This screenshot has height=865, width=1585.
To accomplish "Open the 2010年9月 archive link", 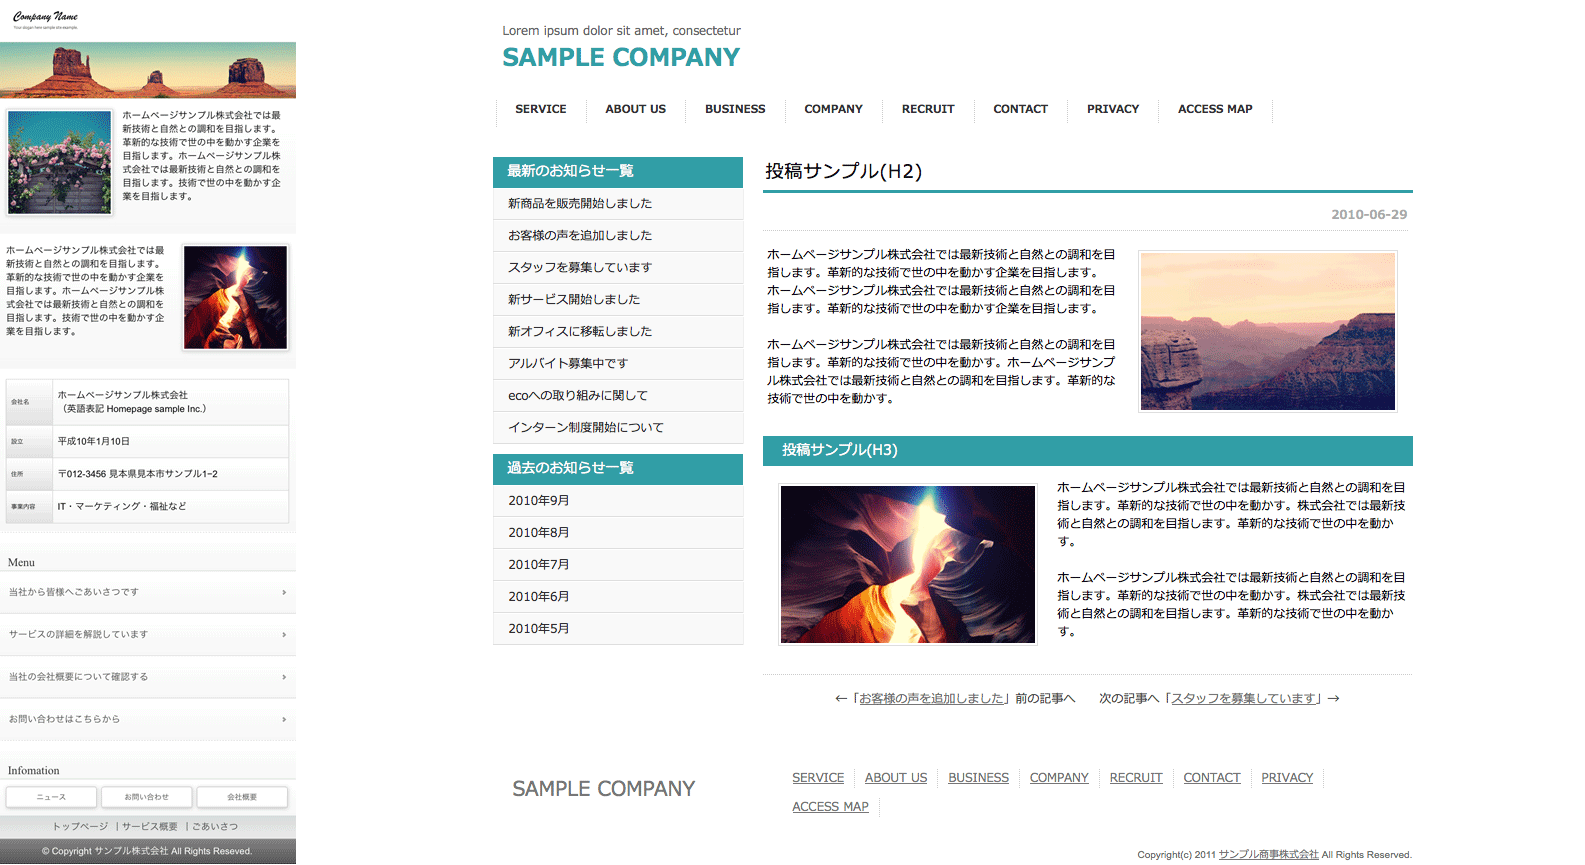I will coord(539,501).
